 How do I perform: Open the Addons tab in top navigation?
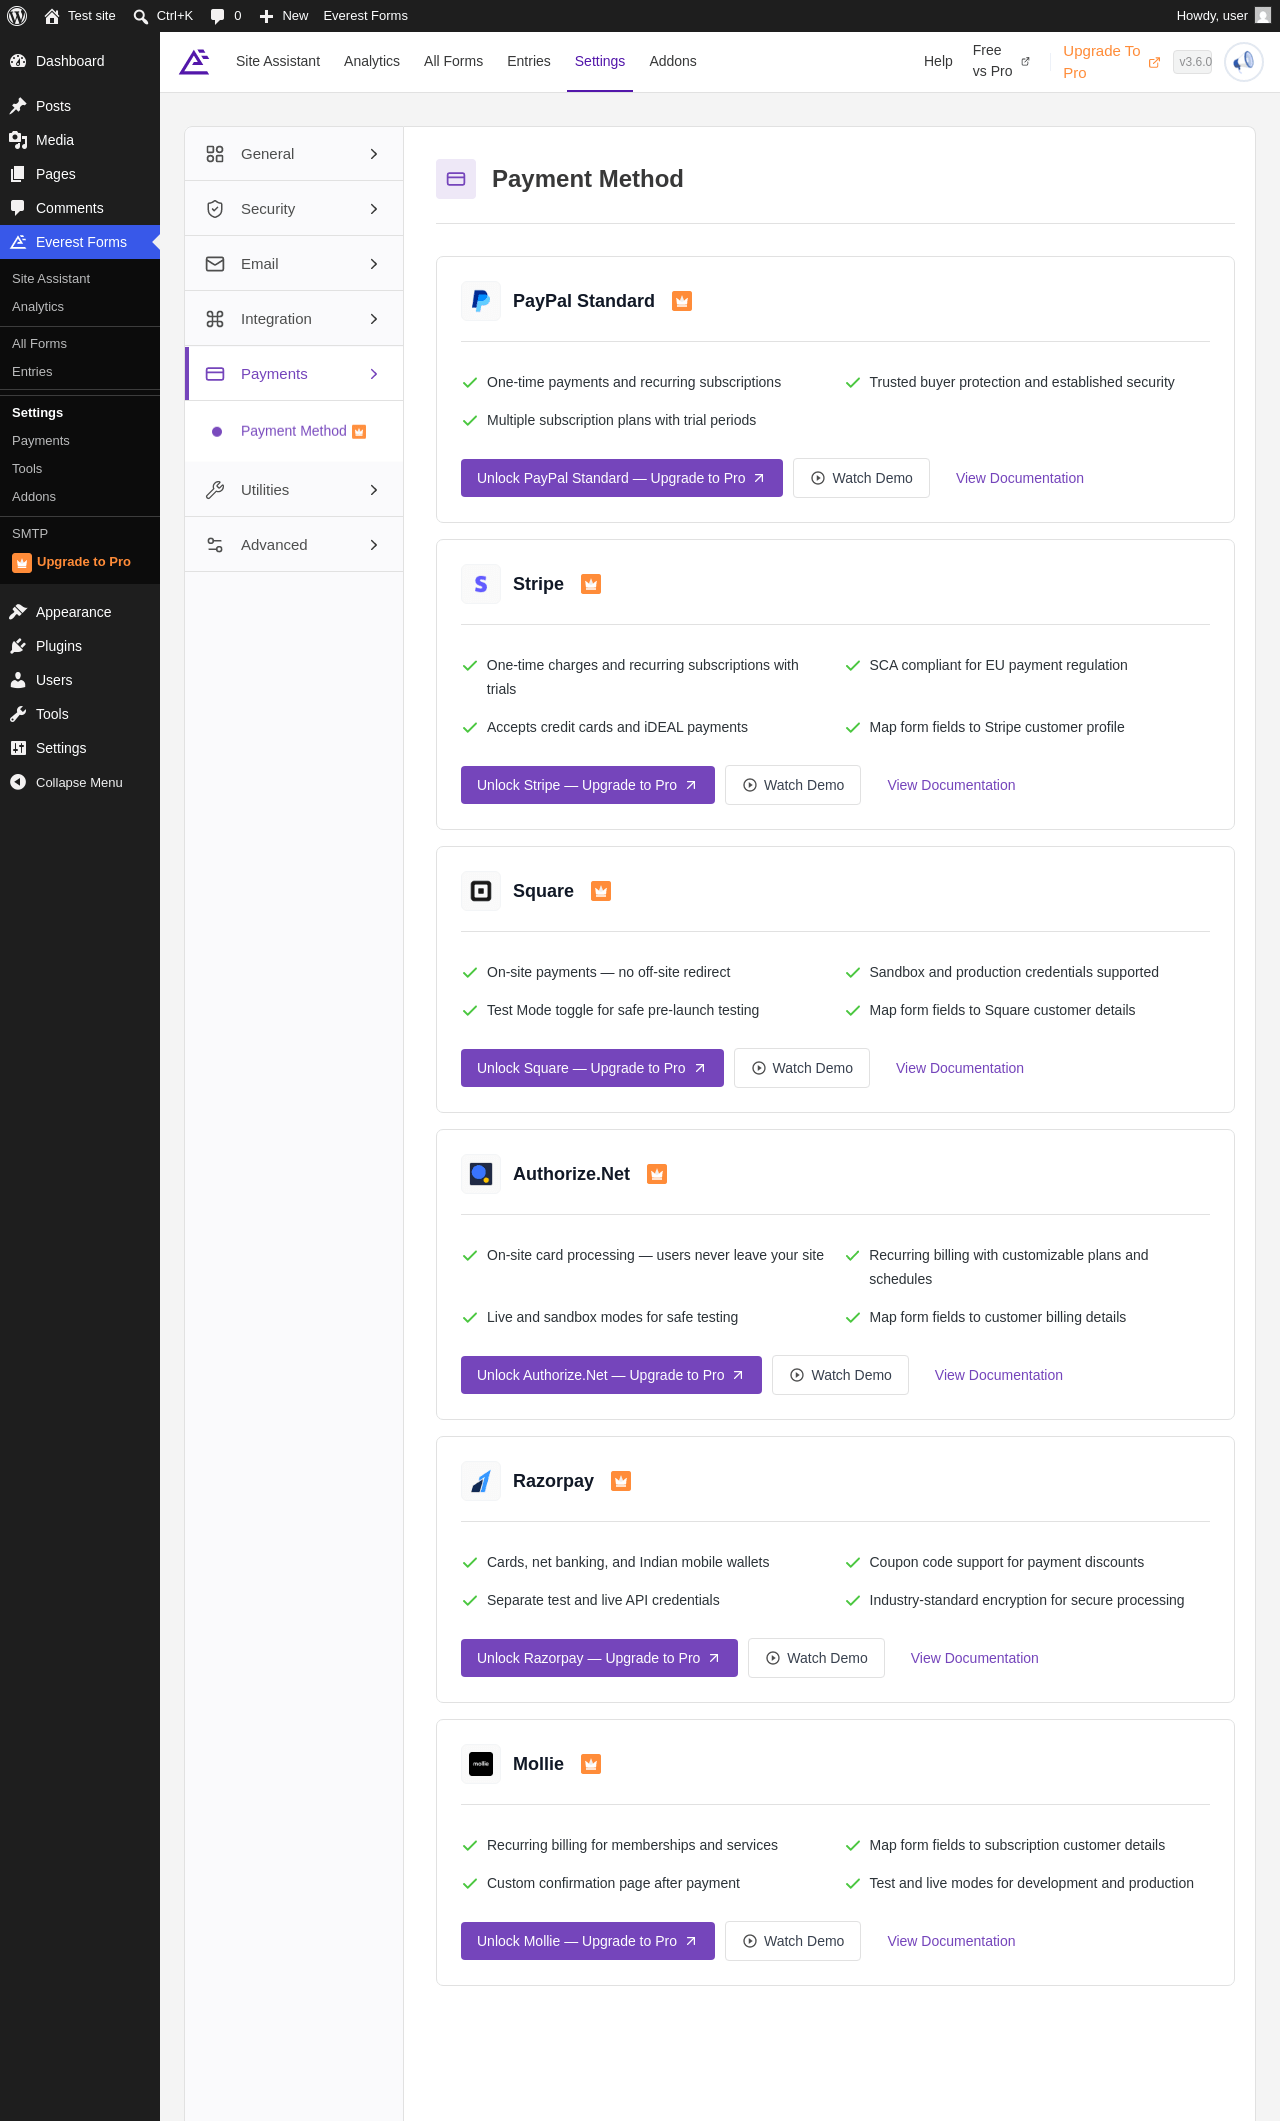click(x=673, y=62)
